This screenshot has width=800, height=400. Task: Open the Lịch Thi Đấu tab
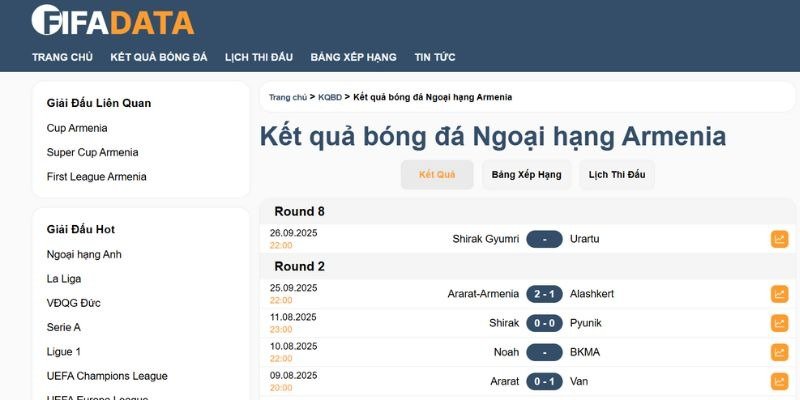point(617,175)
